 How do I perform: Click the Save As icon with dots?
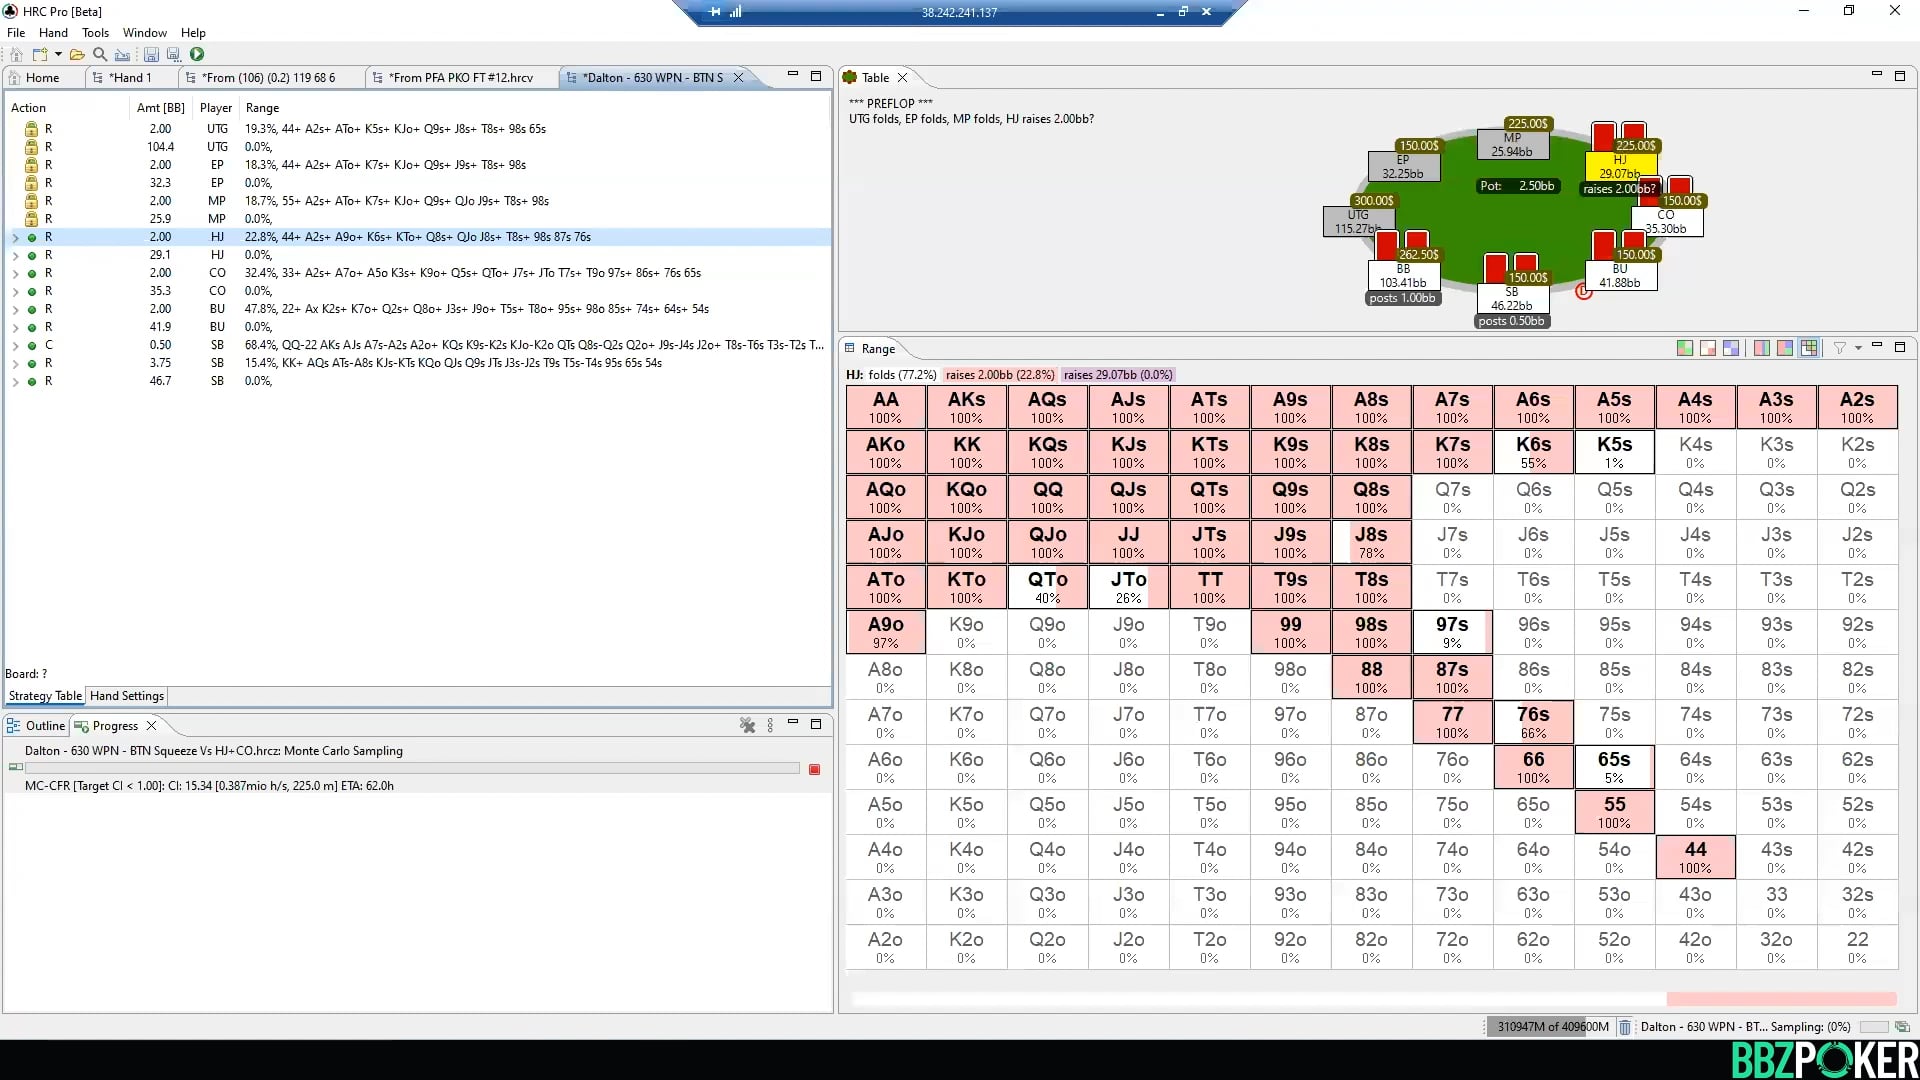click(173, 55)
